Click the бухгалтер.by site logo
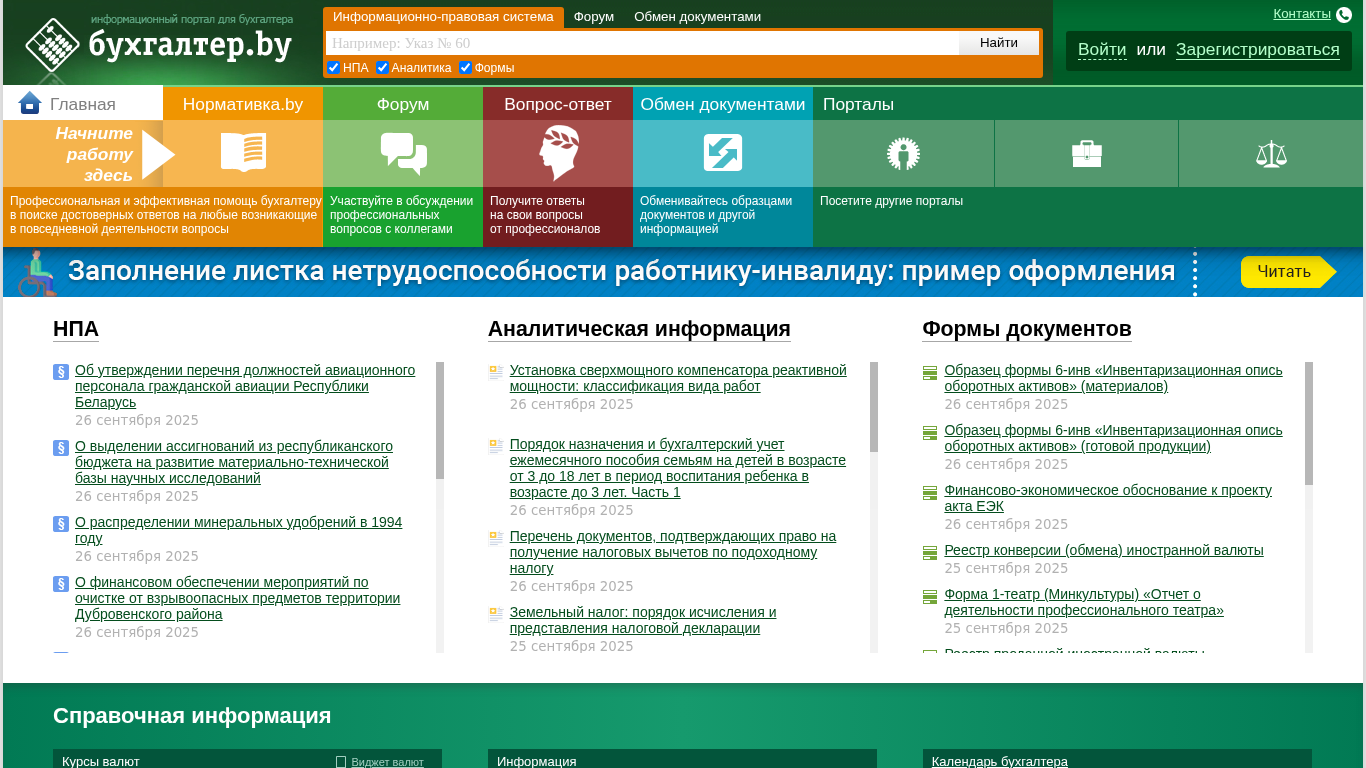This screenshot has height=768, width=1366. [x=160, y=46]
